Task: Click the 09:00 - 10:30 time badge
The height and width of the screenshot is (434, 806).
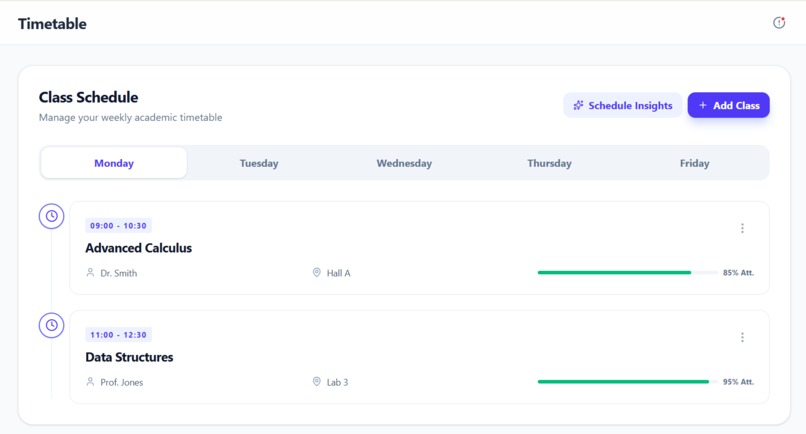Action: click(x=118, y=226)
